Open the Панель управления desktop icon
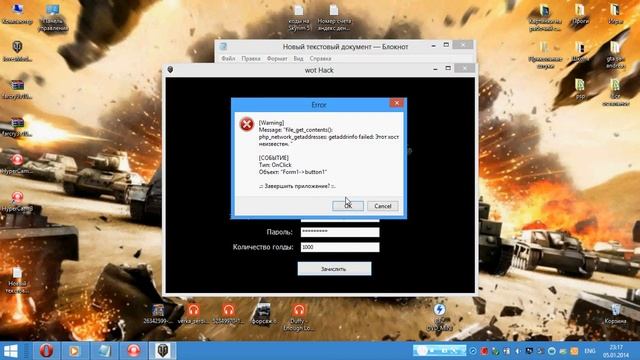This screenshot has width=640, height=360. click(53, 17)
